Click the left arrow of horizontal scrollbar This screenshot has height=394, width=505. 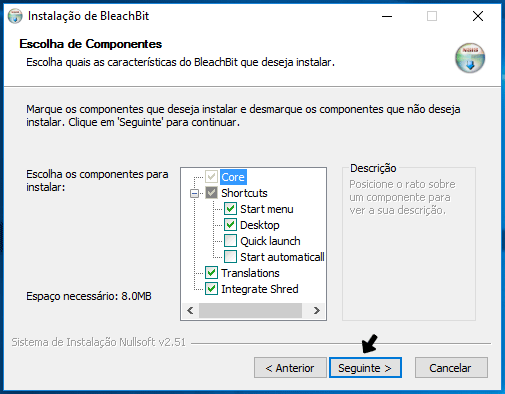click(x=190, y=311)
